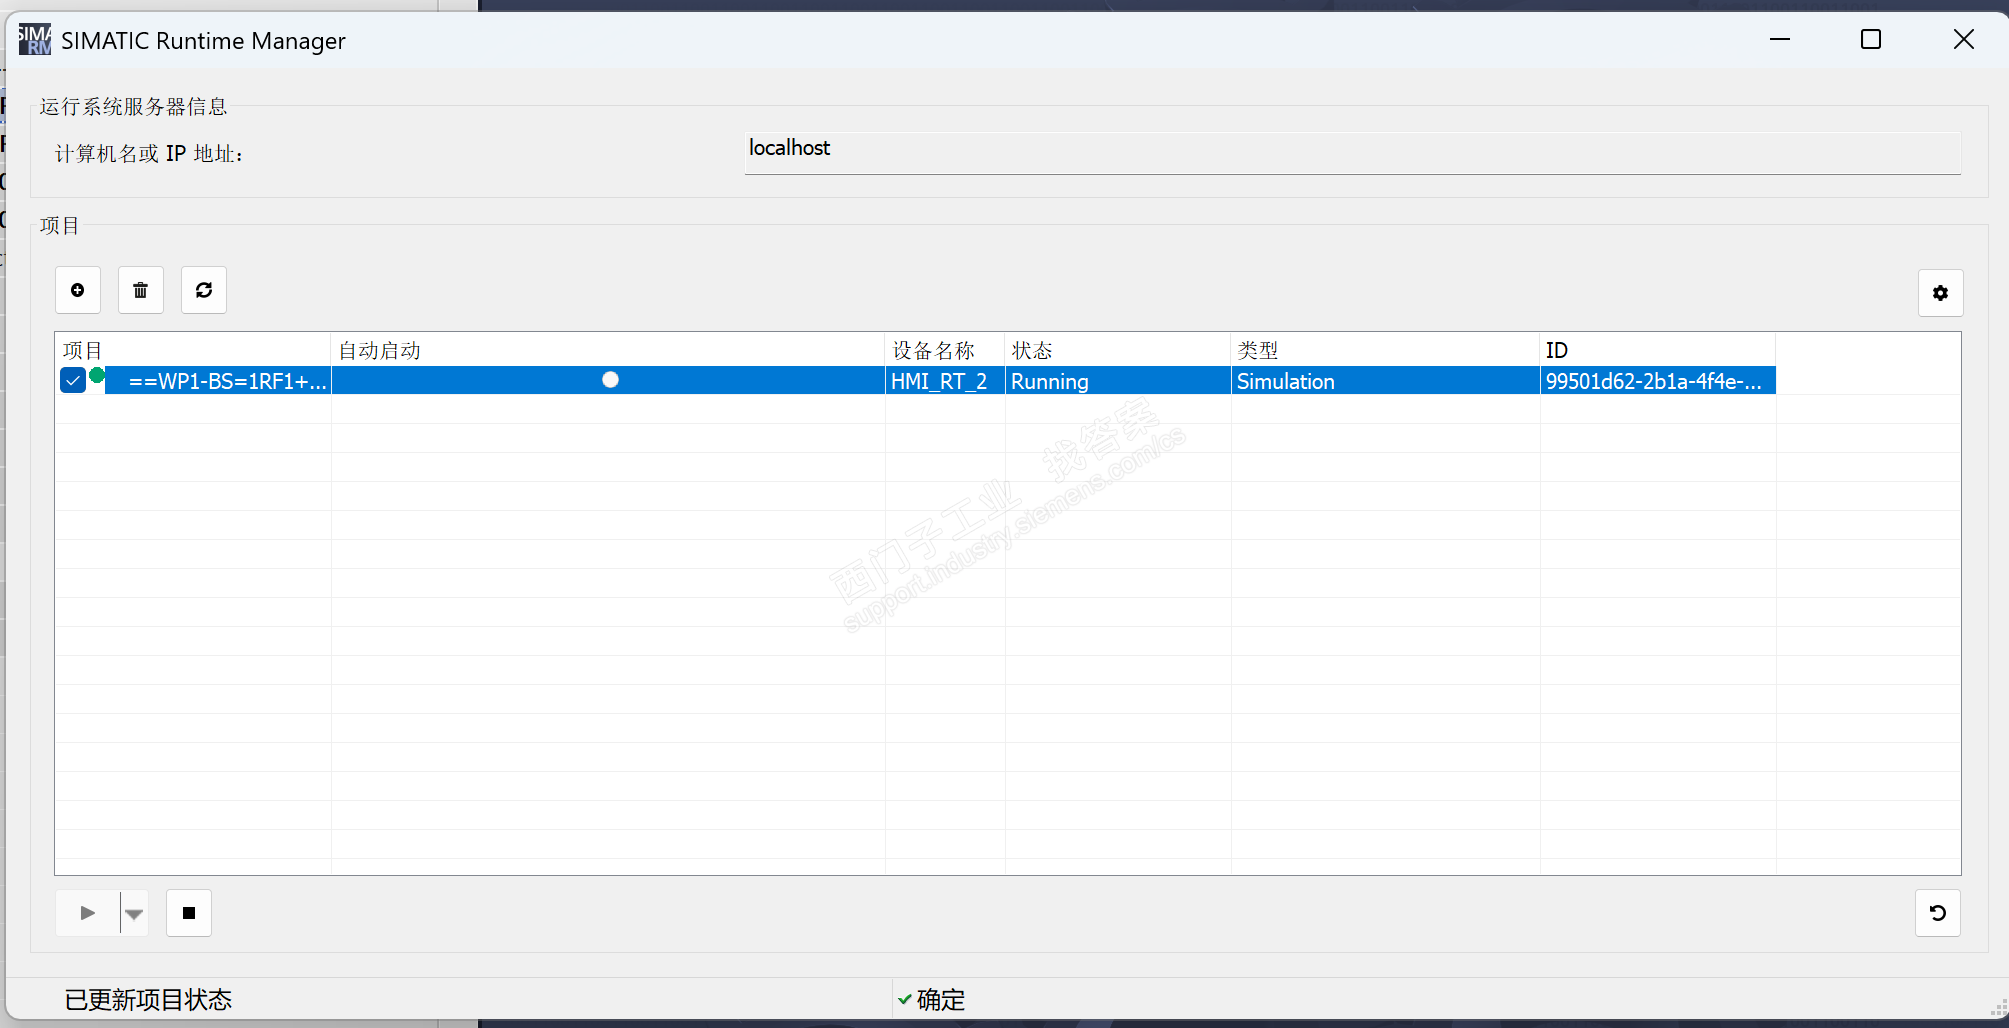Click the green running status indicator
This screenshot has width=2009, height=1028.
[x=97, y=376]
